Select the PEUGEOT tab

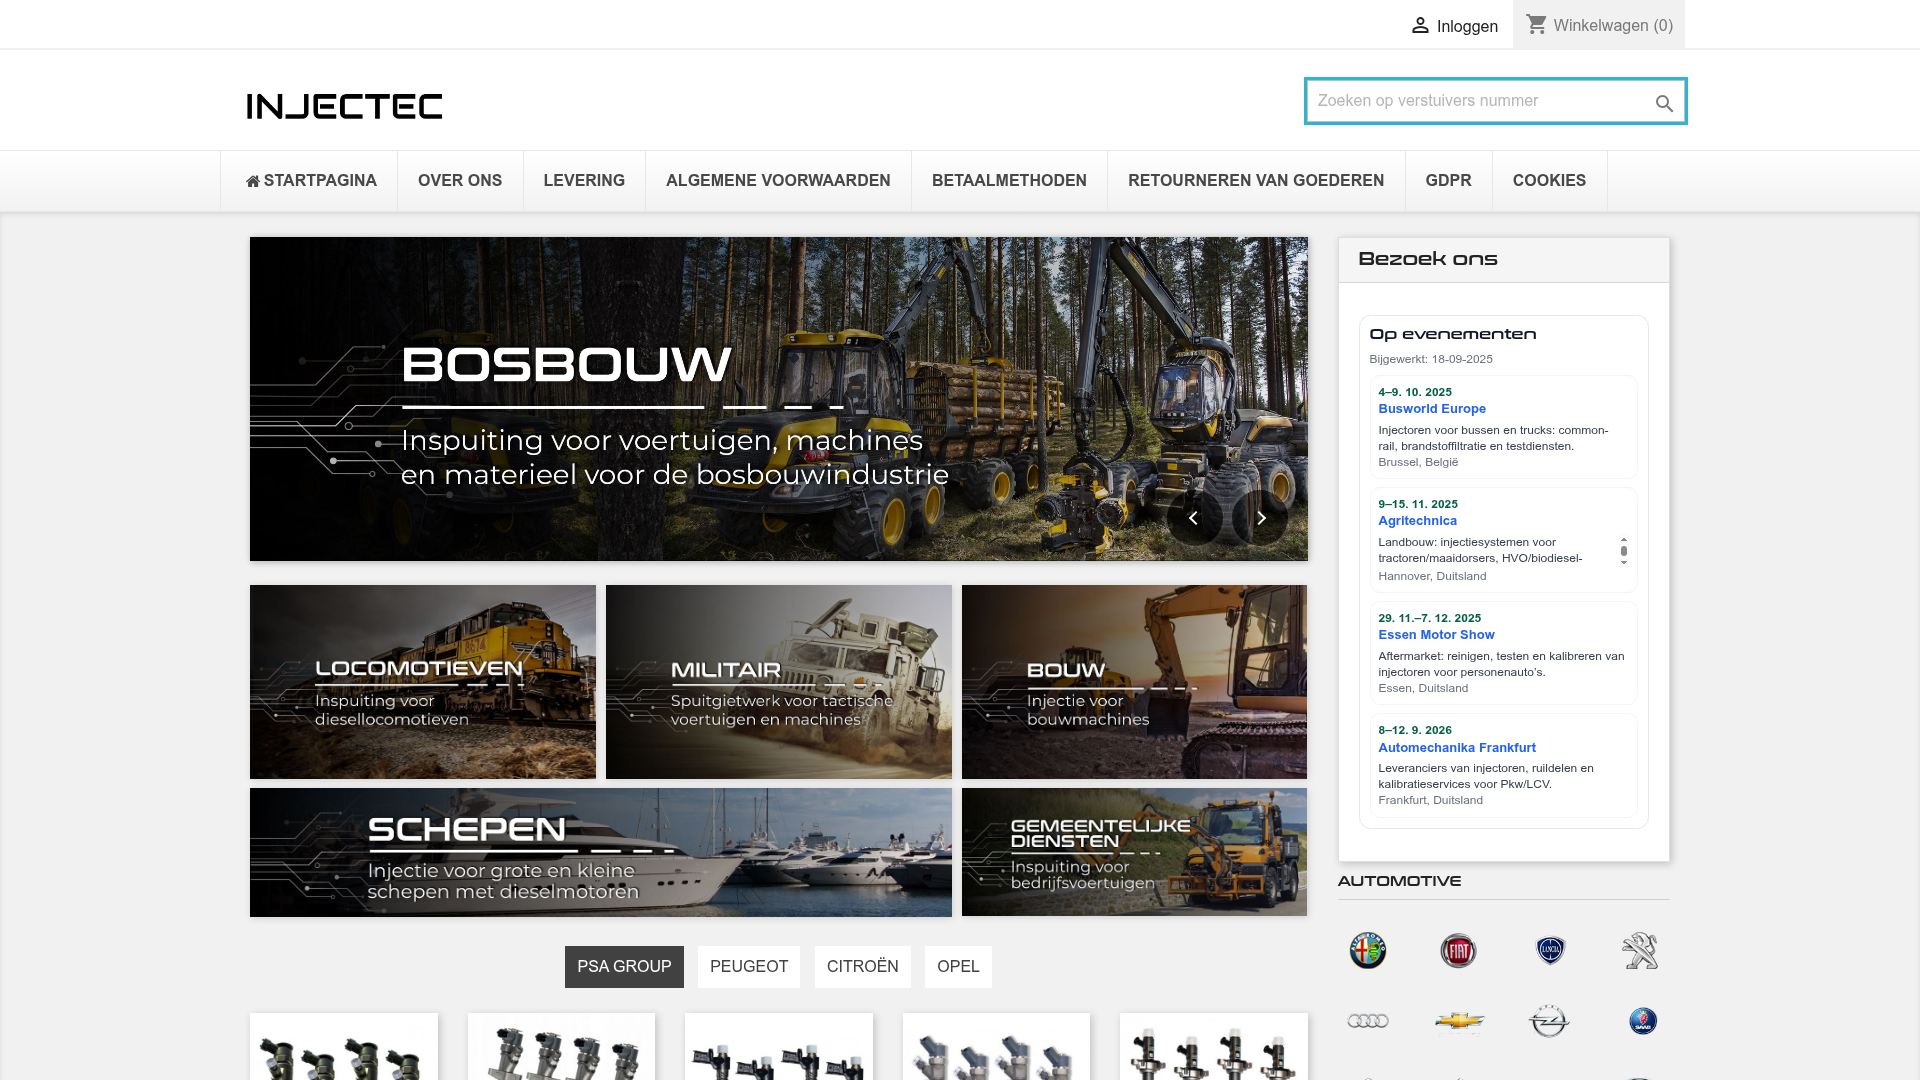[x=749, y=967]
